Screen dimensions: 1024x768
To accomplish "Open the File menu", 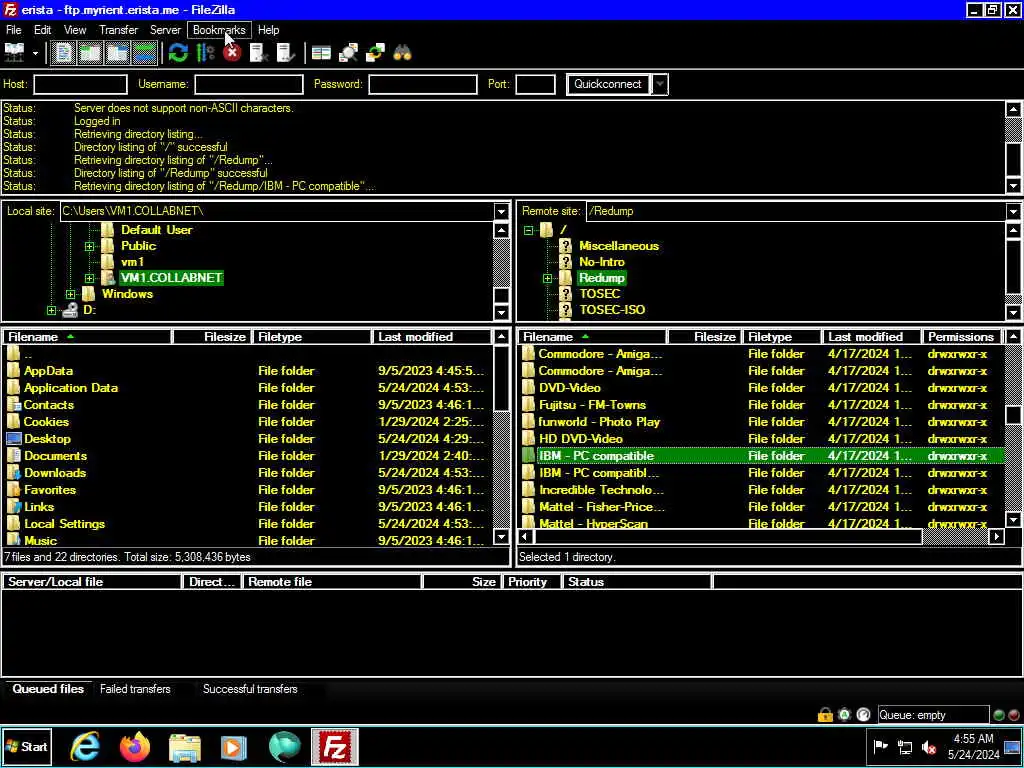I will (x=13, y=30).
